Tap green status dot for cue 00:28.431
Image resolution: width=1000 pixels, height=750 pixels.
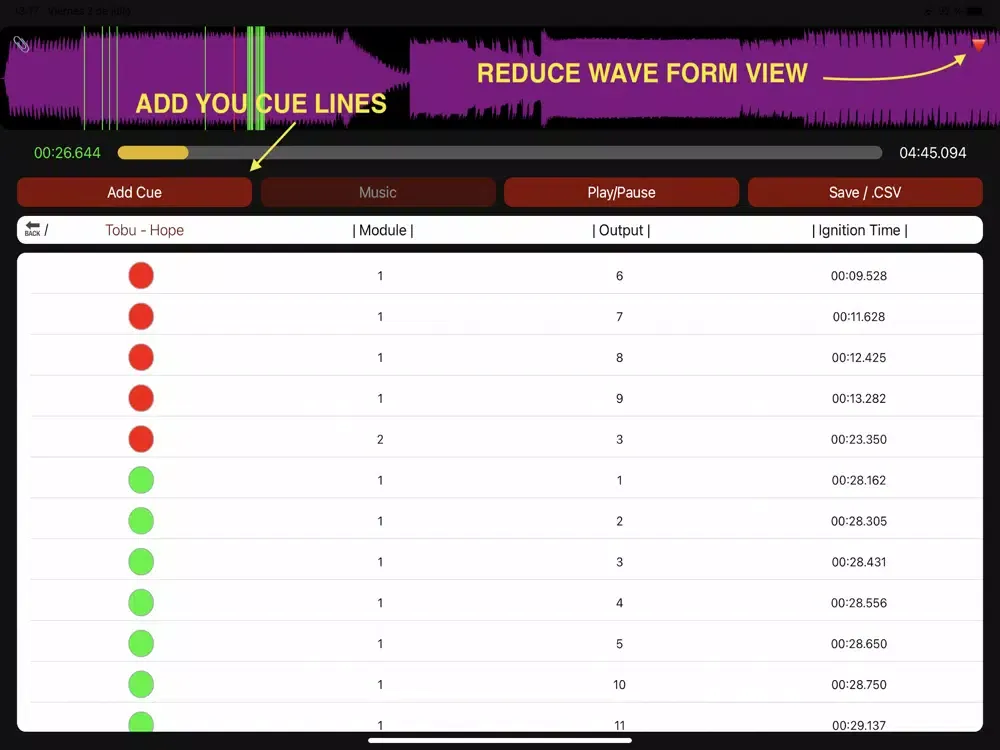[141, 561]
